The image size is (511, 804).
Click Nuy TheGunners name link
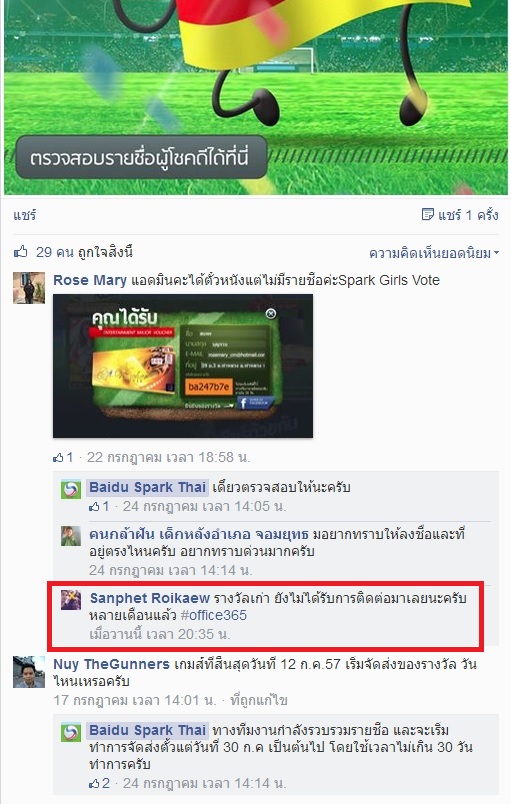click(x=111, y=664)
